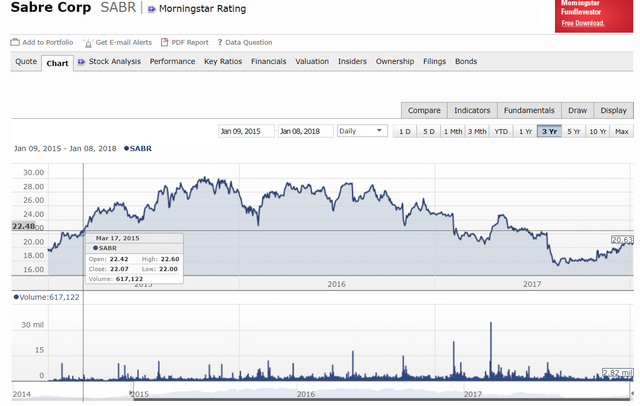Screen dimensions: 640x406
Task: Click the right handle of range slider
Action: tap(631, 393)
